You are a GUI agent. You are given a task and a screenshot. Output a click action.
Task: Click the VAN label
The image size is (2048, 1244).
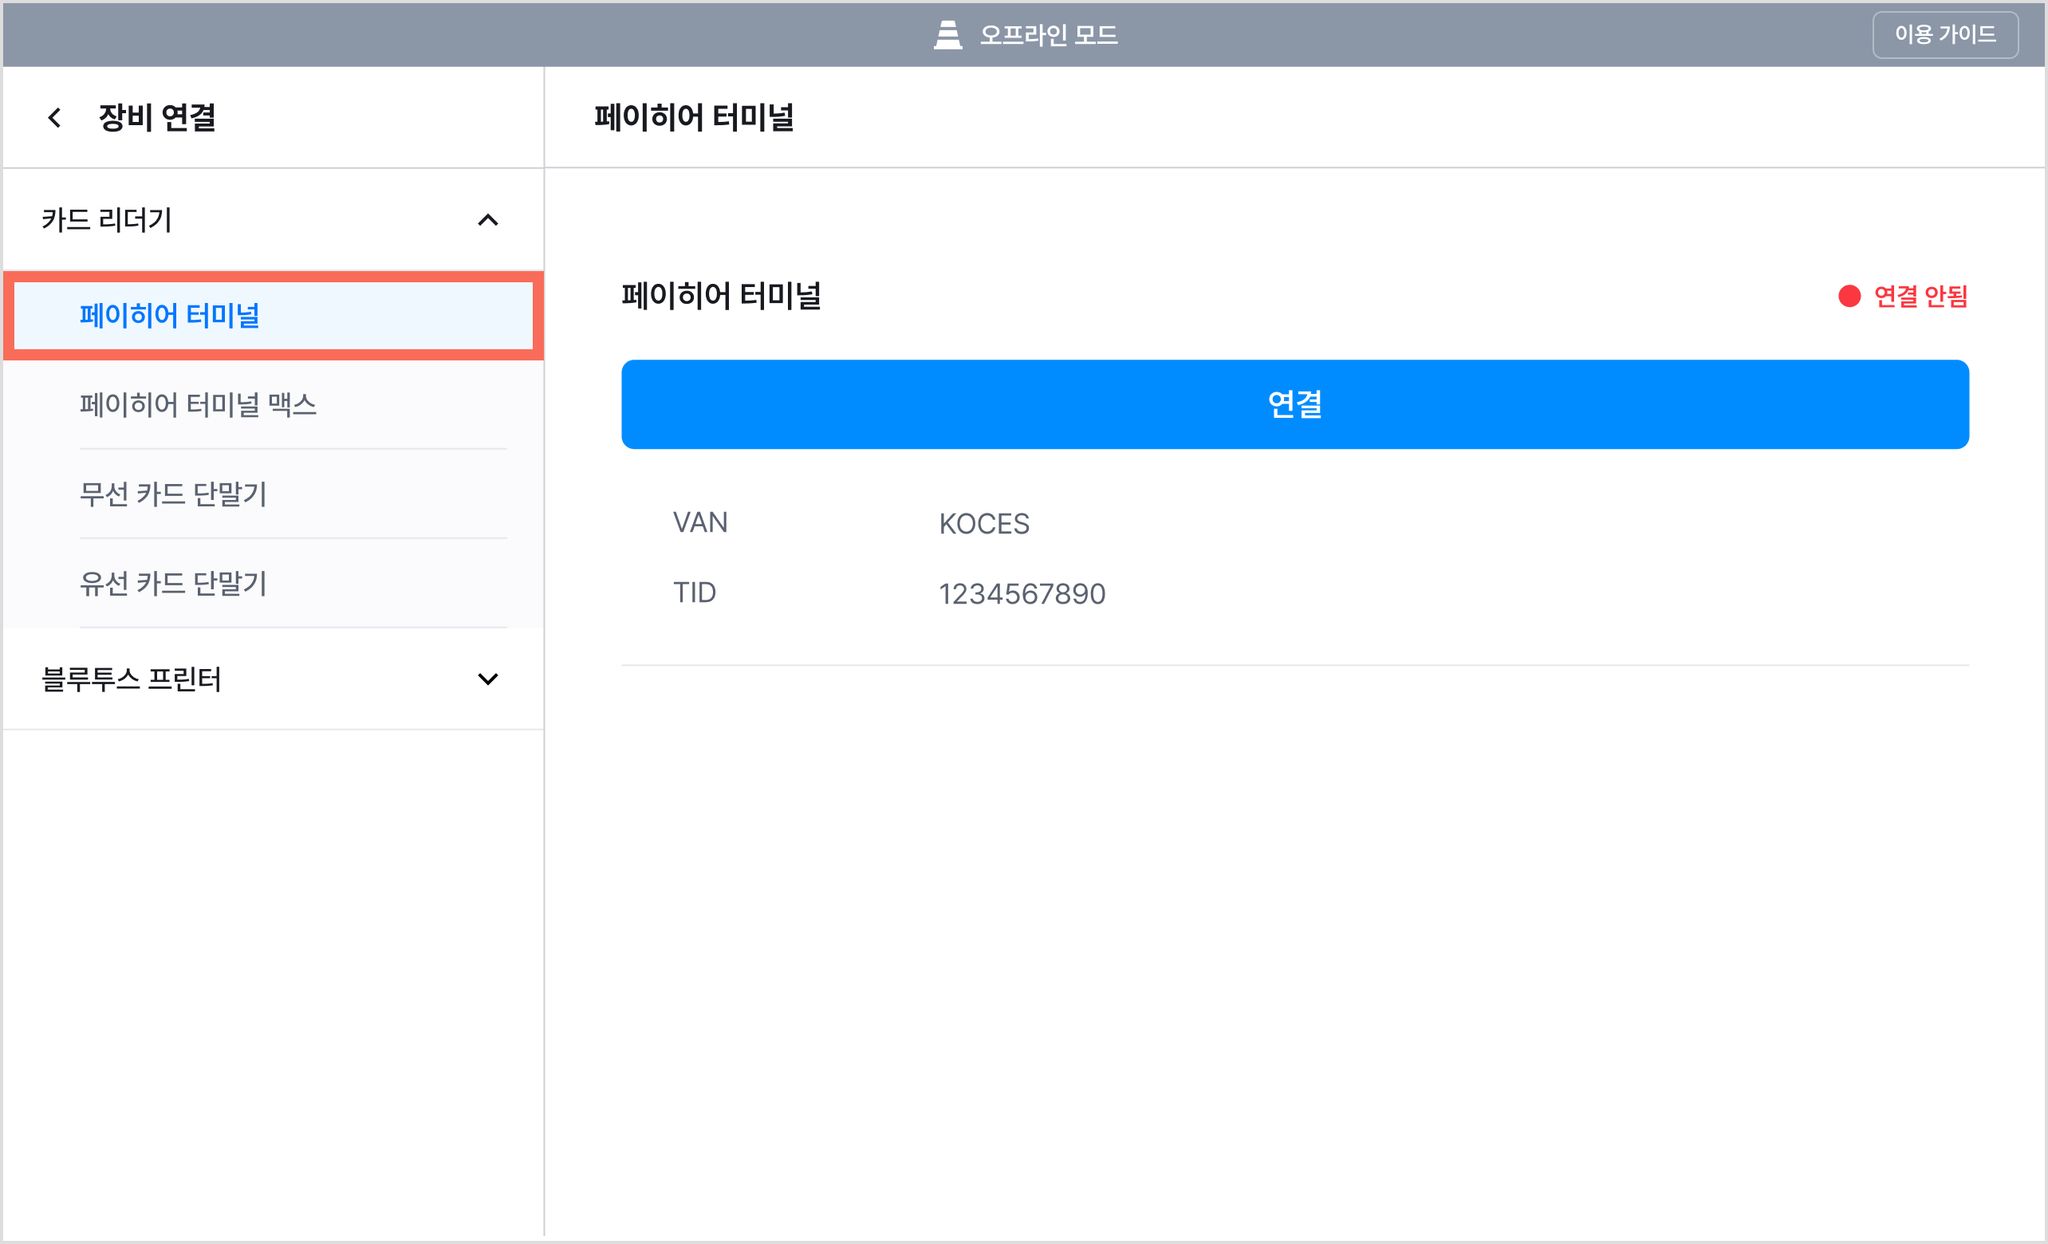point(700,523)
